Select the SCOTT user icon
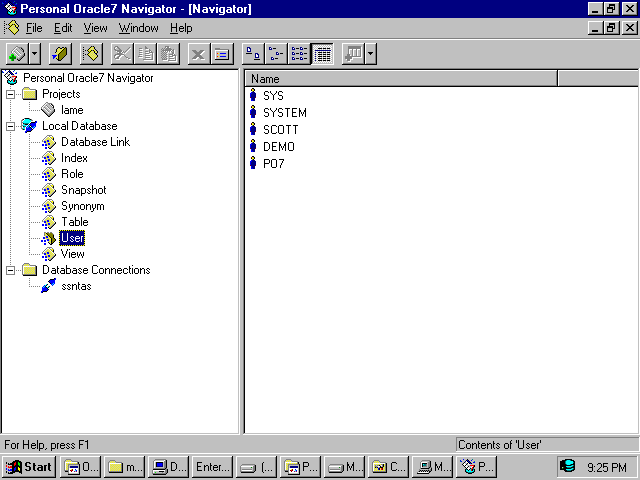 coord(253,130)
